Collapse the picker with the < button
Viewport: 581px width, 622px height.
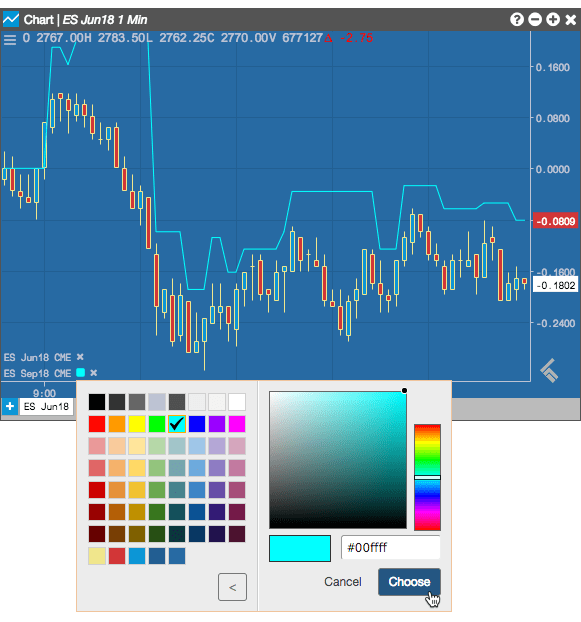(232, 587)
